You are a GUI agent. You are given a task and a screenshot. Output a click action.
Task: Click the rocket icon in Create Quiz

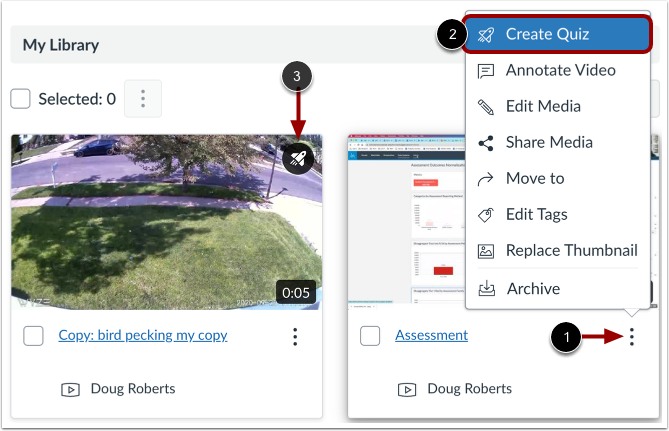(486, 35)
